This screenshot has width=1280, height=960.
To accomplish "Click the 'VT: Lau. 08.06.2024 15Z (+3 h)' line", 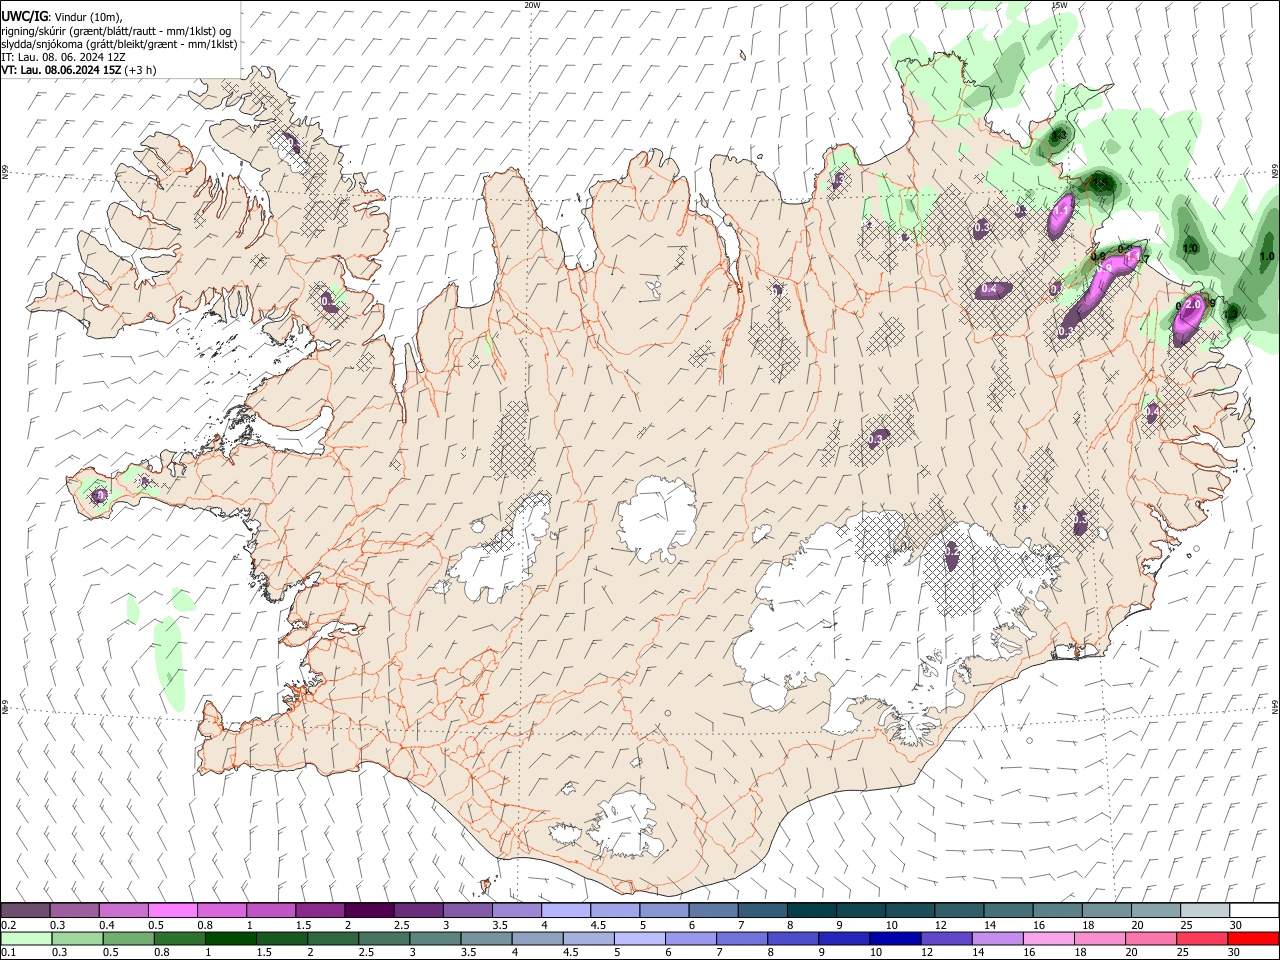I will (x=79, y=70).
